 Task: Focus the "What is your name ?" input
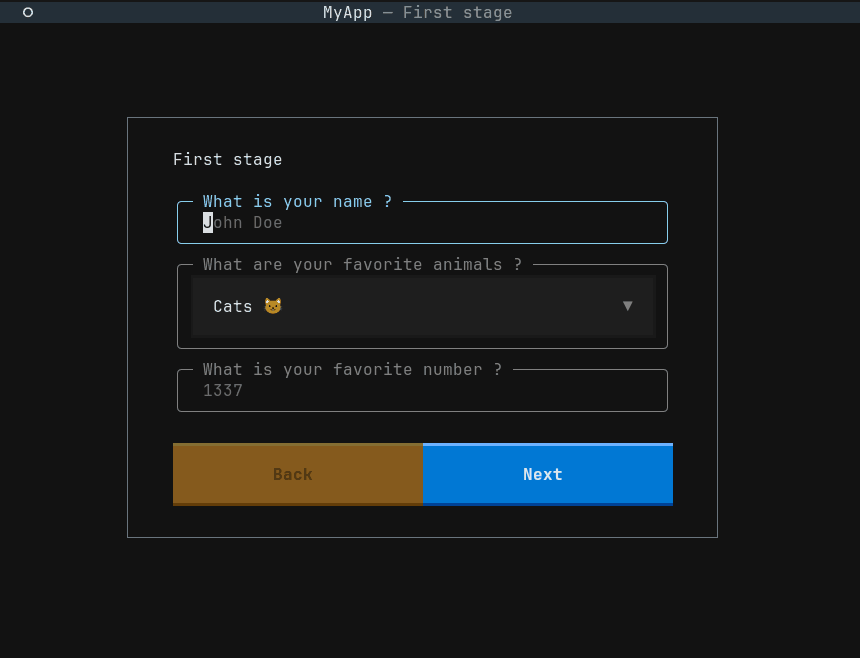click(422, 223)
